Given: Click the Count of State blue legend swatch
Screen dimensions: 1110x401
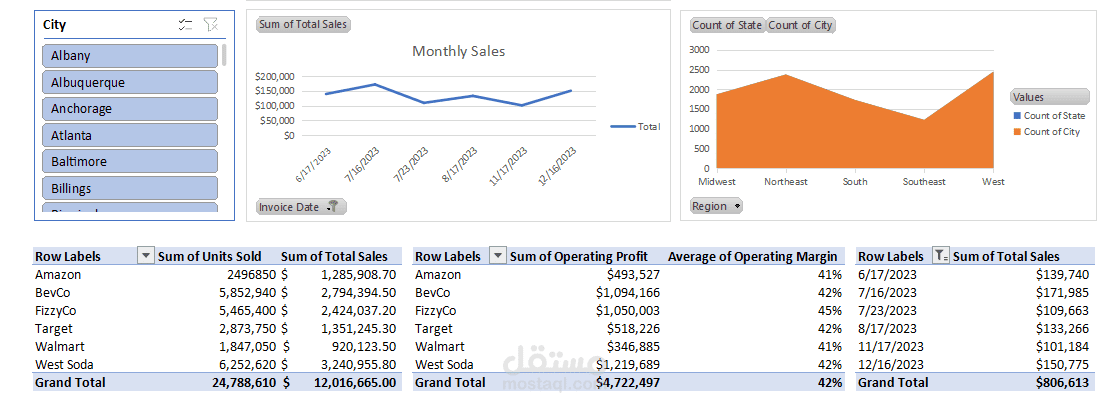Looking at the screenshot, I should coord(1017,116).
